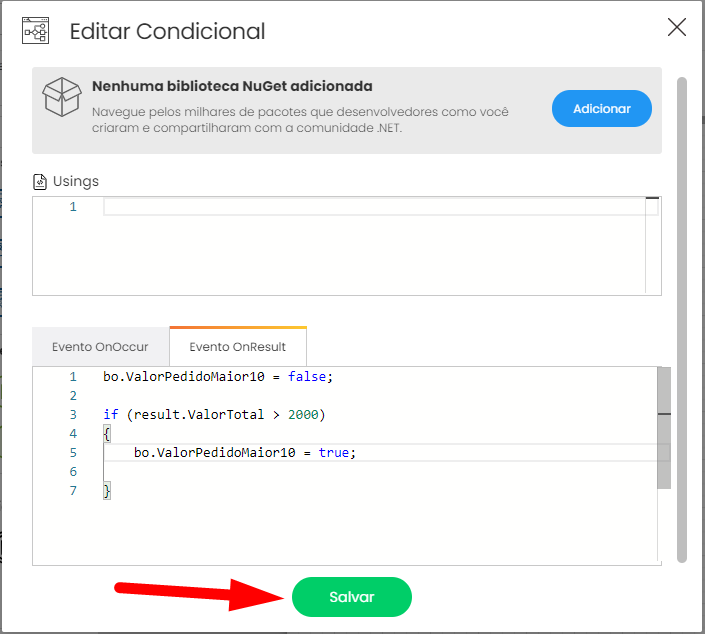Click the Usings code file icon
The image size is (705, 634).
[40, 182]
